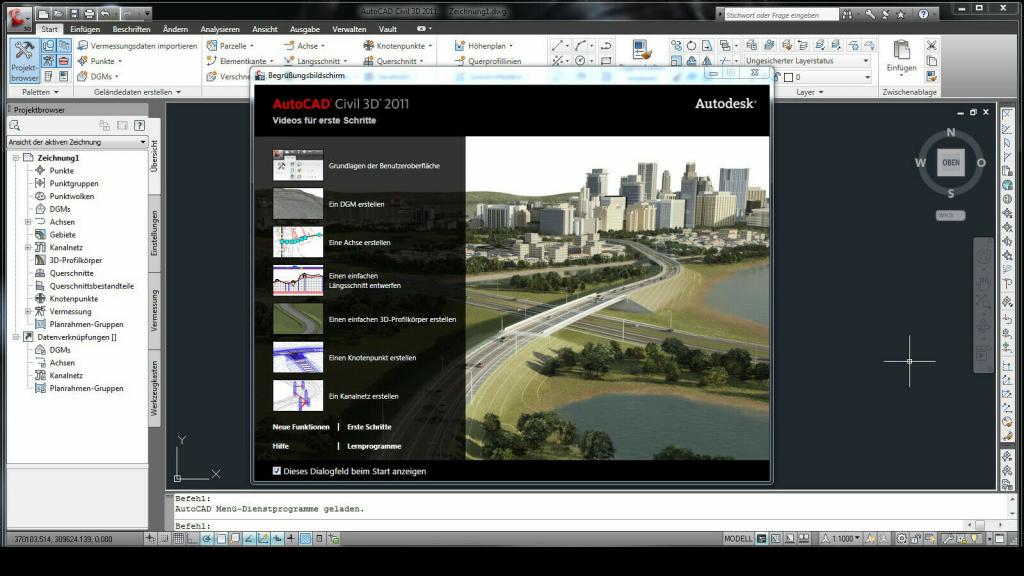Click the Vermessungsdaten importieren button
Image resolution: width=1024 pixels, height=576 pixels.
tap(137, 46)
